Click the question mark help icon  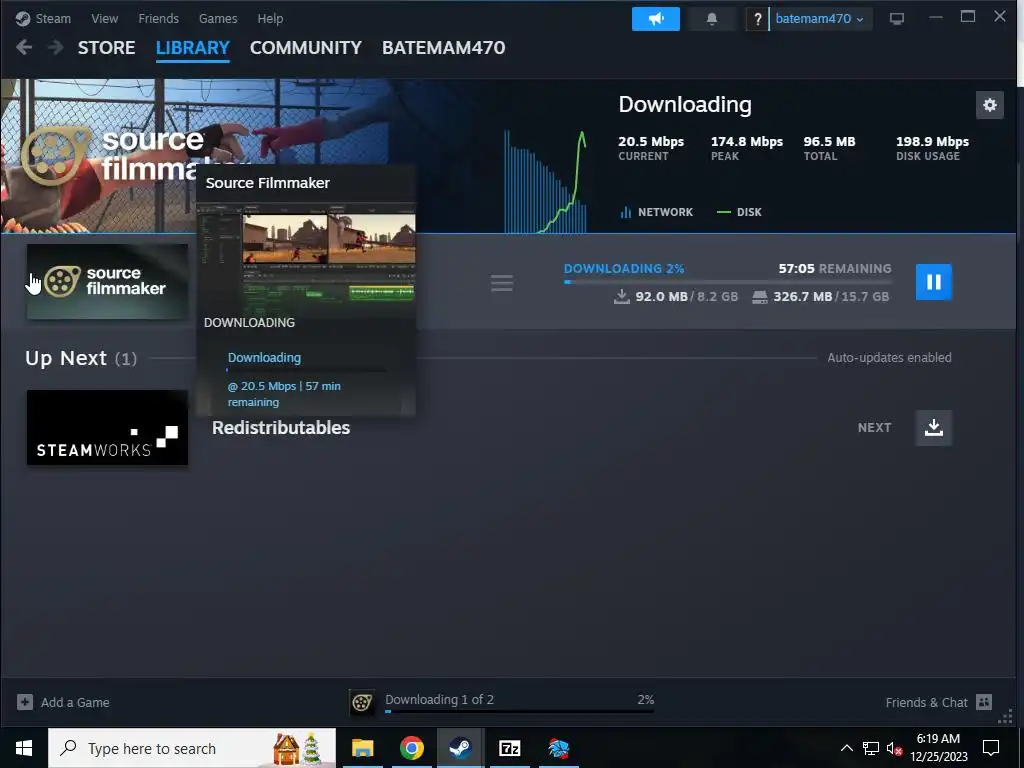tap(758, 19)
